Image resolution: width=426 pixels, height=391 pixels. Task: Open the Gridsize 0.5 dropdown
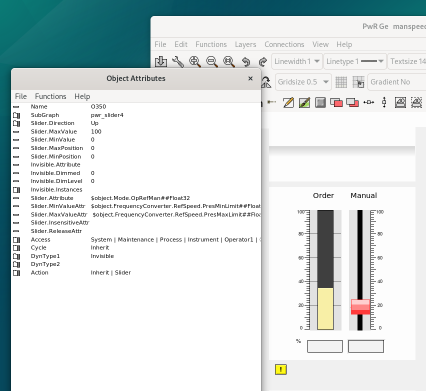click(303, 82)
